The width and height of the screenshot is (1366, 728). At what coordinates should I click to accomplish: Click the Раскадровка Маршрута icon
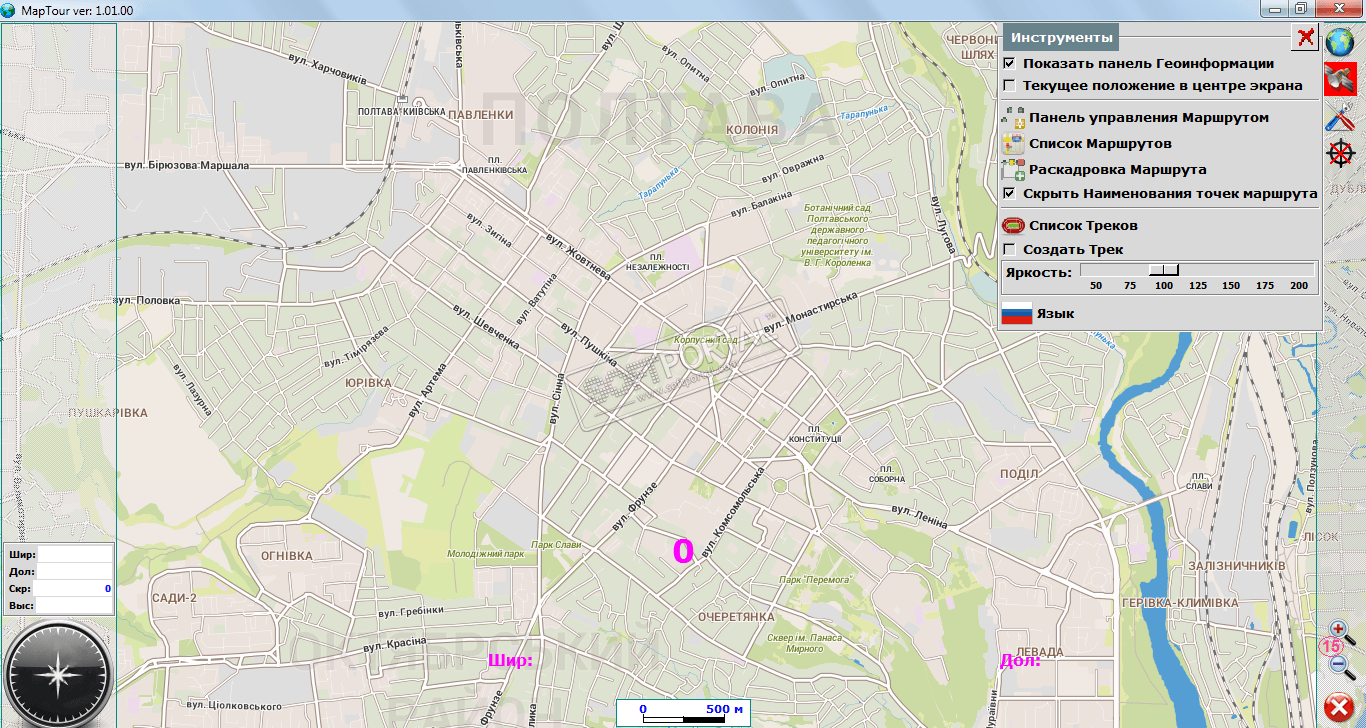tap(1014, 169)
